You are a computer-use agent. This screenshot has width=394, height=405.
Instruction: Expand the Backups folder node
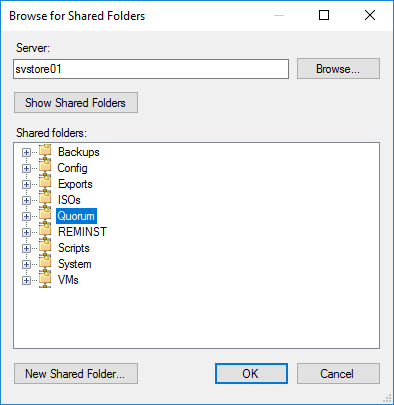pos(26,152)
